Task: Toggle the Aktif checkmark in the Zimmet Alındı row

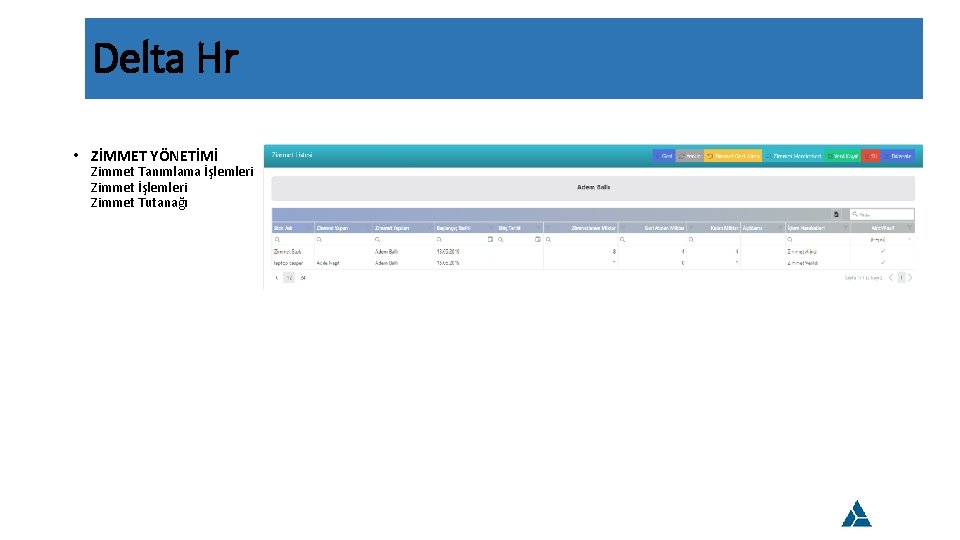Action: point(882,251)
